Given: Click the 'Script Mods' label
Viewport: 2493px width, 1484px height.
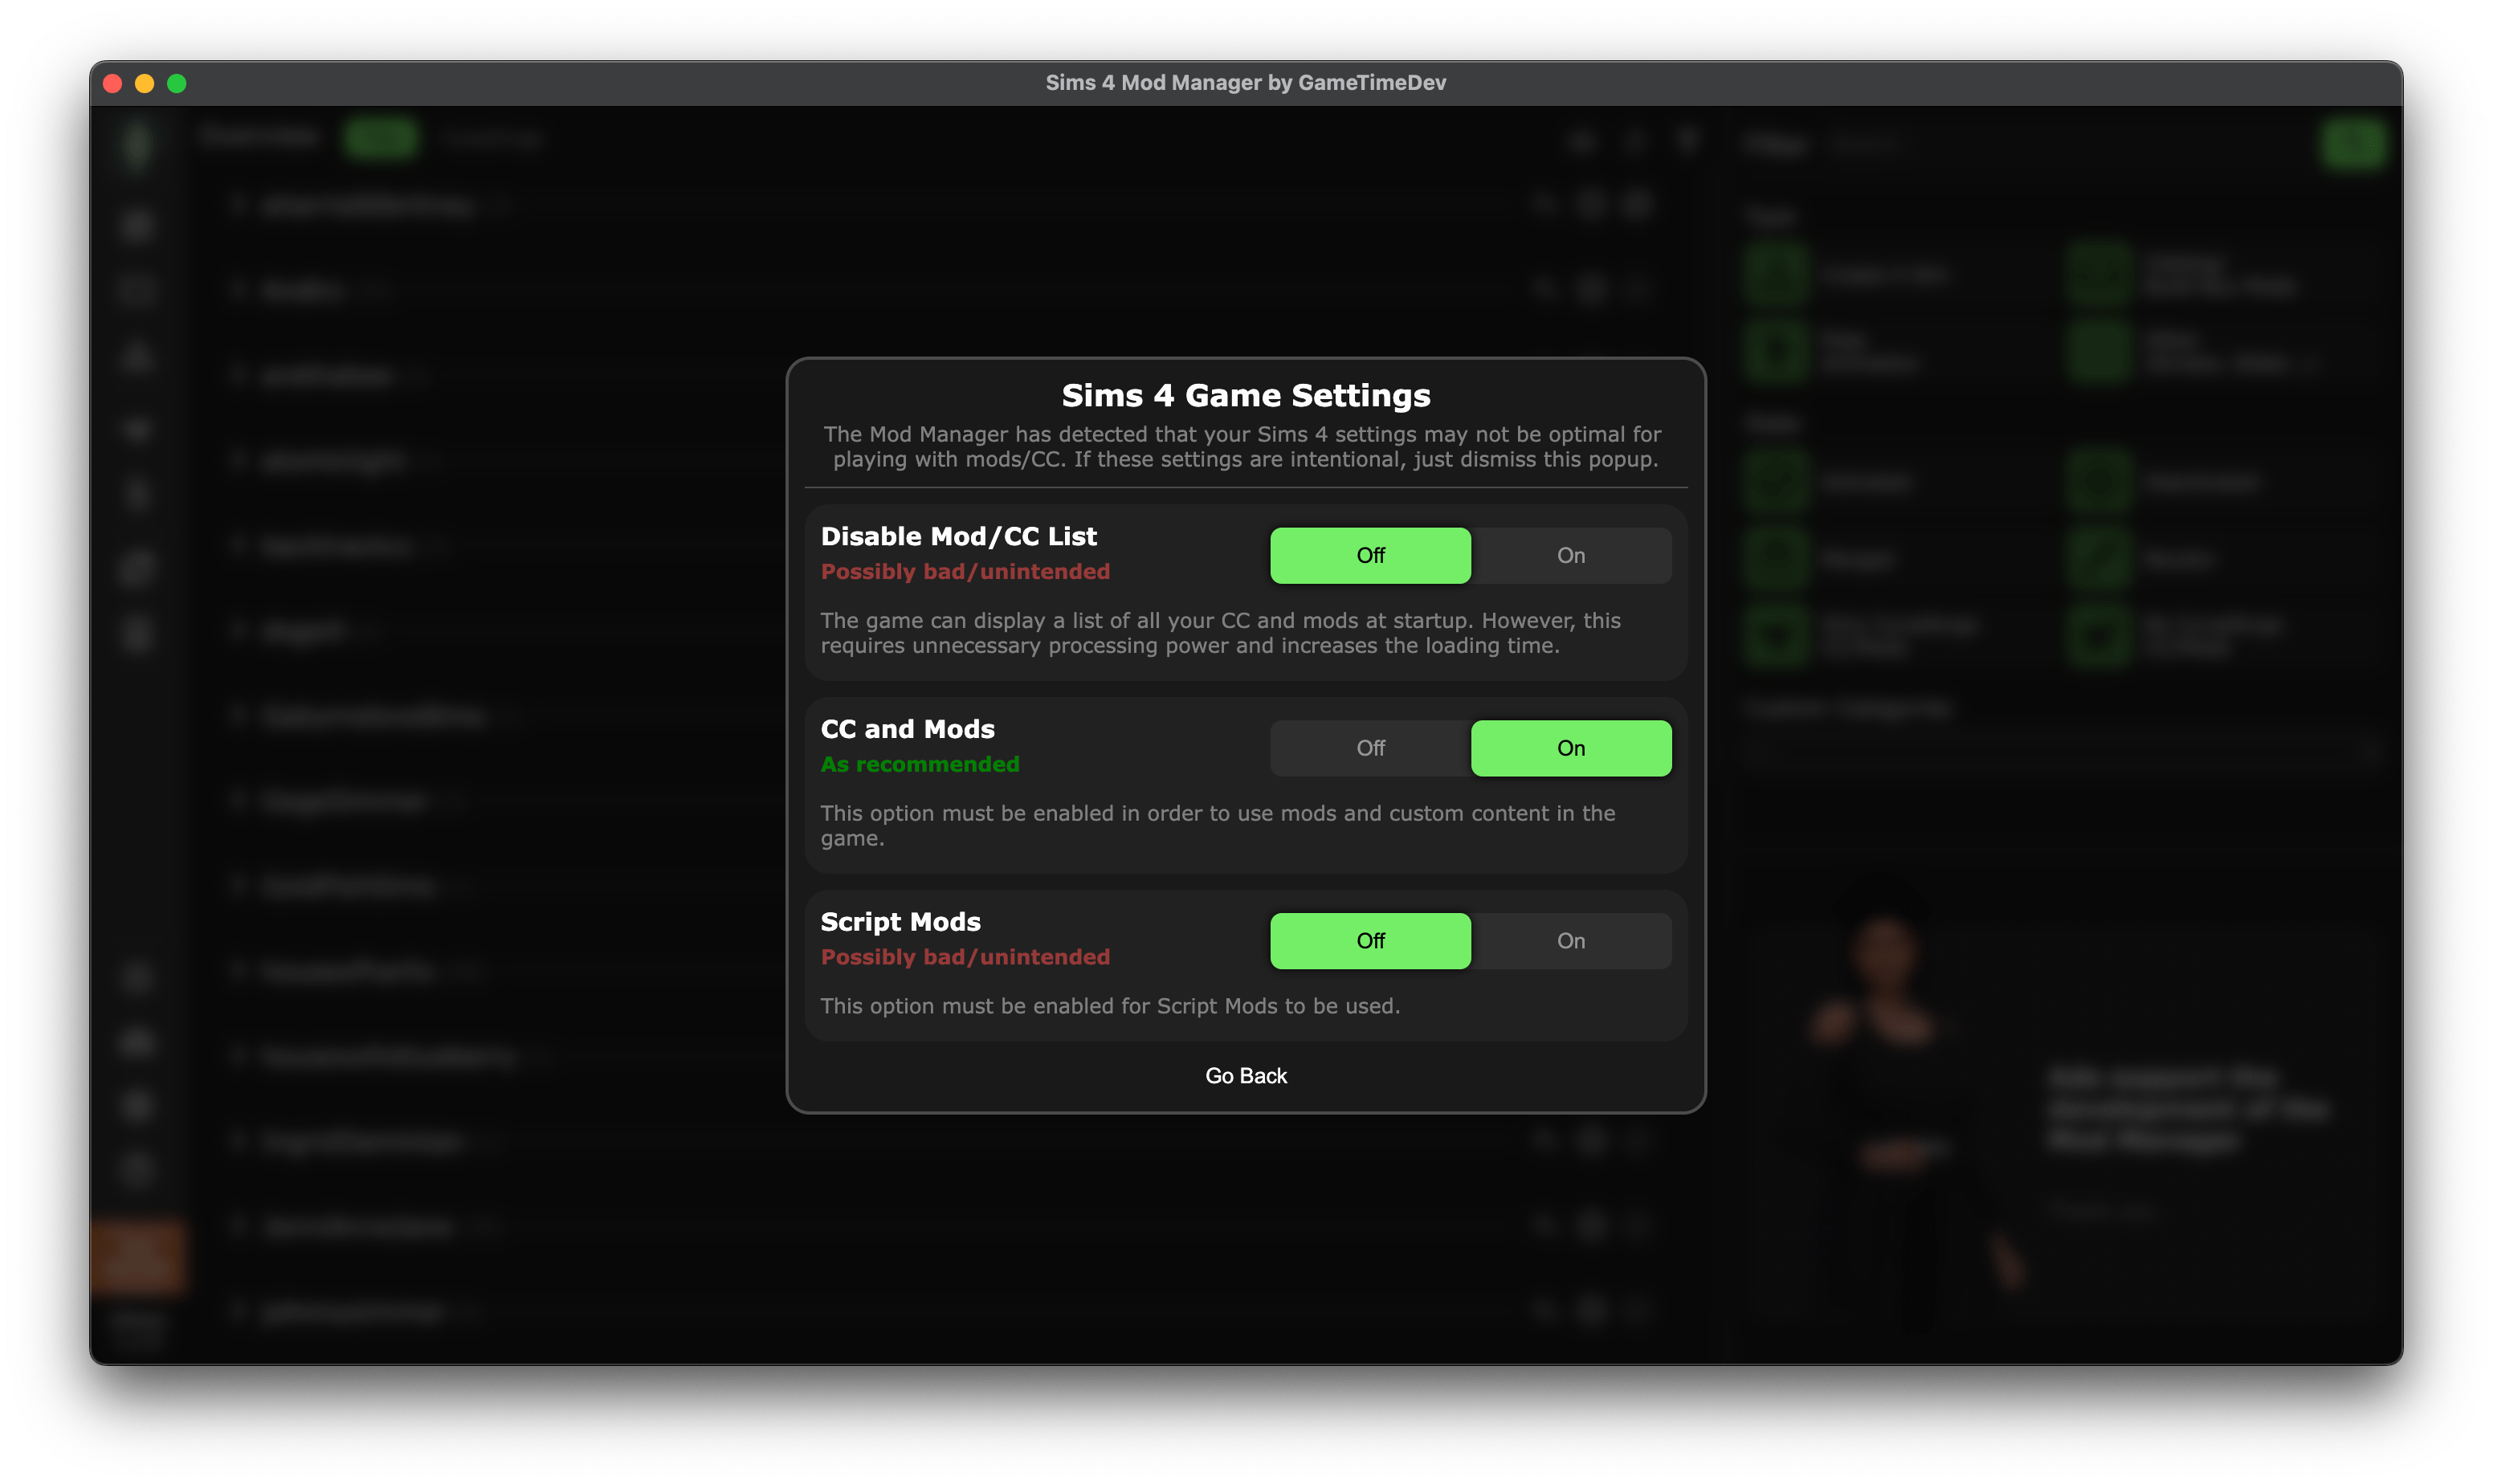Looking at the screenshot, I should (900, 922).
